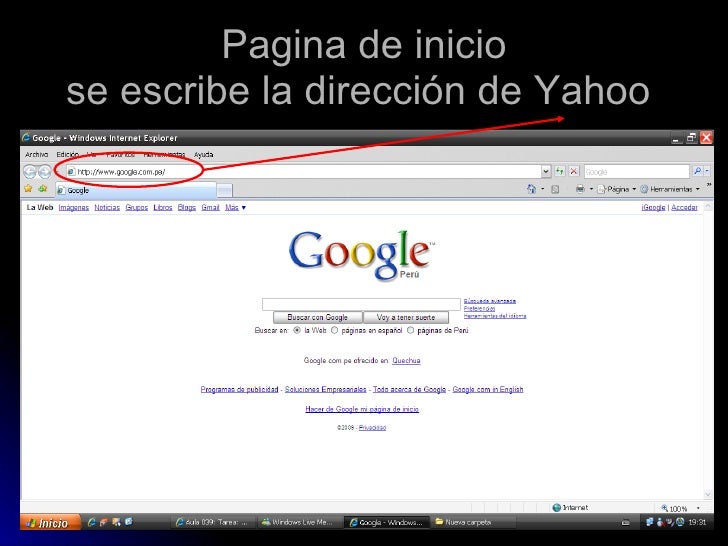Open the Ayuda menu
The height and width of the screenshot is (546, 728).
click(x=203, y=155)
